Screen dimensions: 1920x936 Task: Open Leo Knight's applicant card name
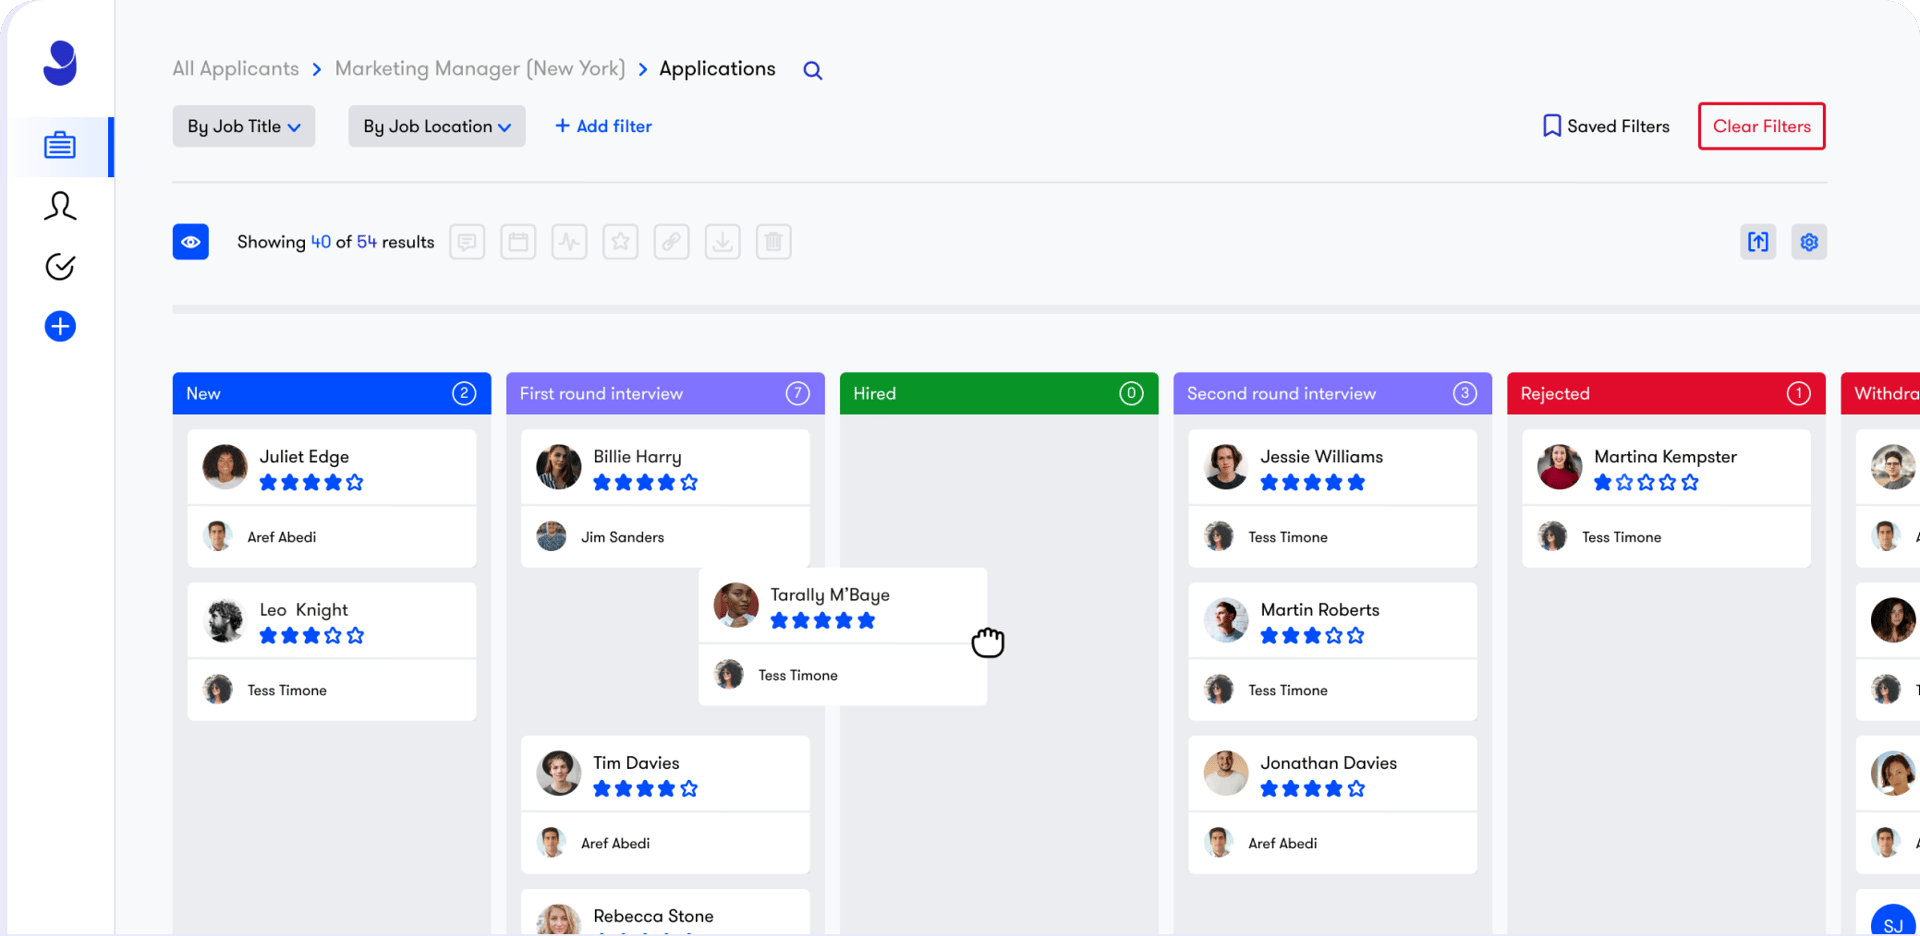[x=304, y=610]
